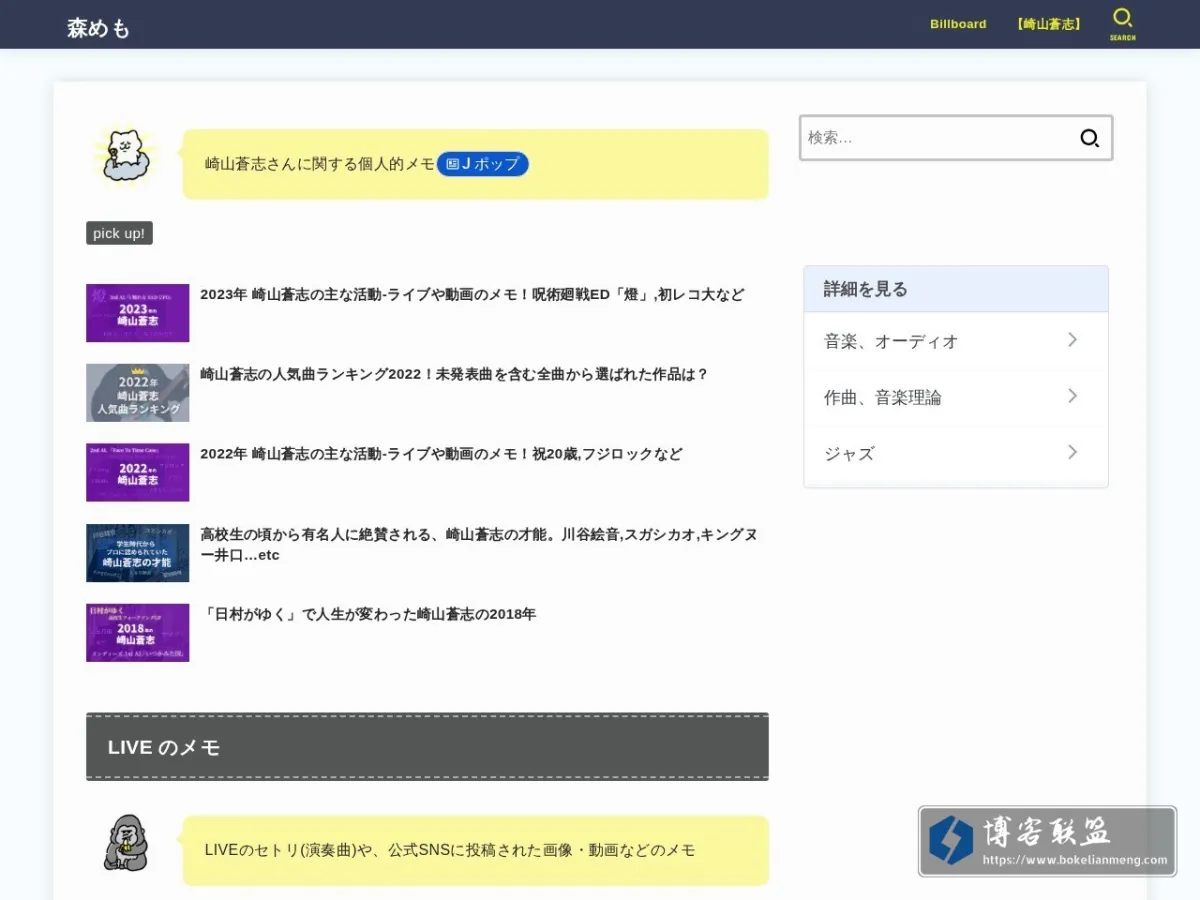Screen dimensions: 1200x900
Task: Click the LIVE のメモ section heading
Action: (427, 747)
